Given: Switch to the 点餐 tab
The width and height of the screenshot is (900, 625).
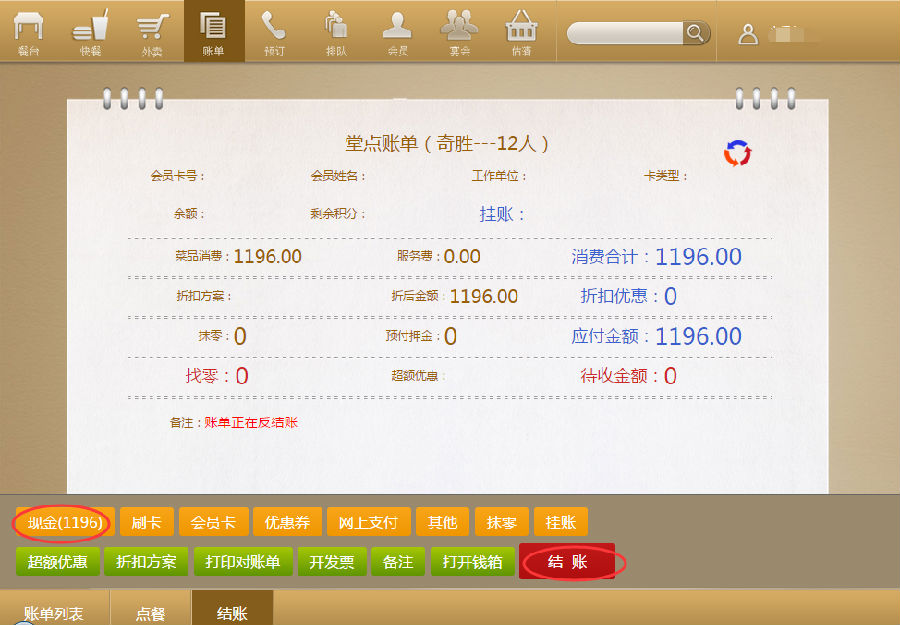Looking at the screenshot, I should [150, 612].
